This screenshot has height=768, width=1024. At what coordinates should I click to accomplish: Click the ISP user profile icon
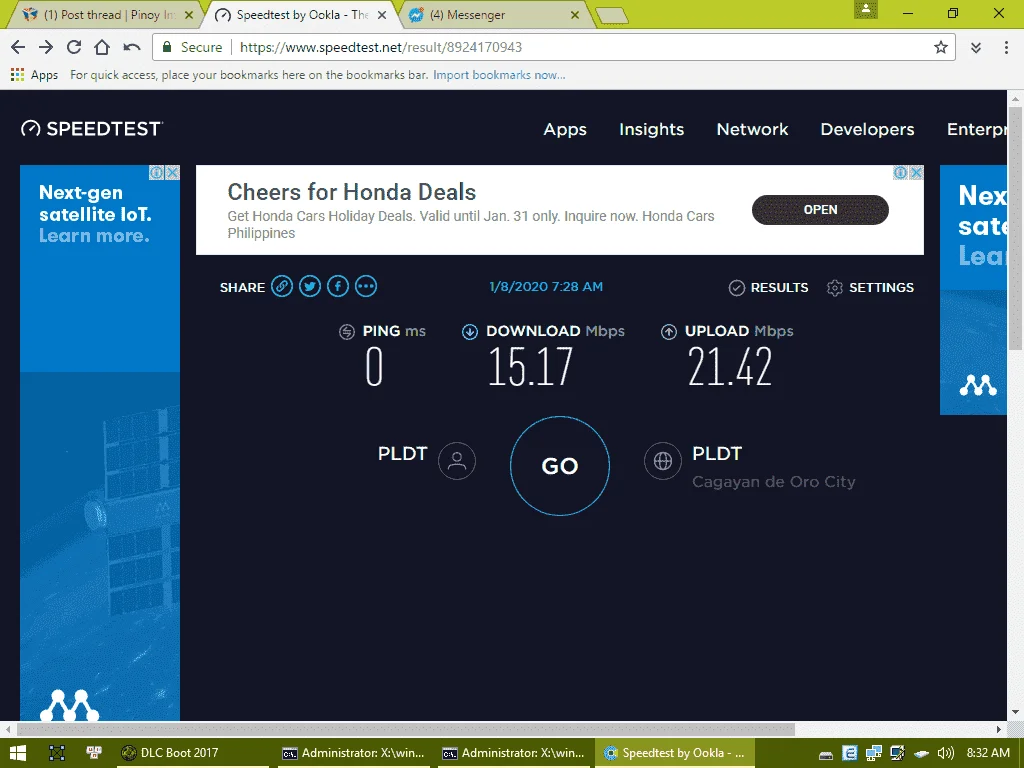pyautogui.click(x=456, y=461)
